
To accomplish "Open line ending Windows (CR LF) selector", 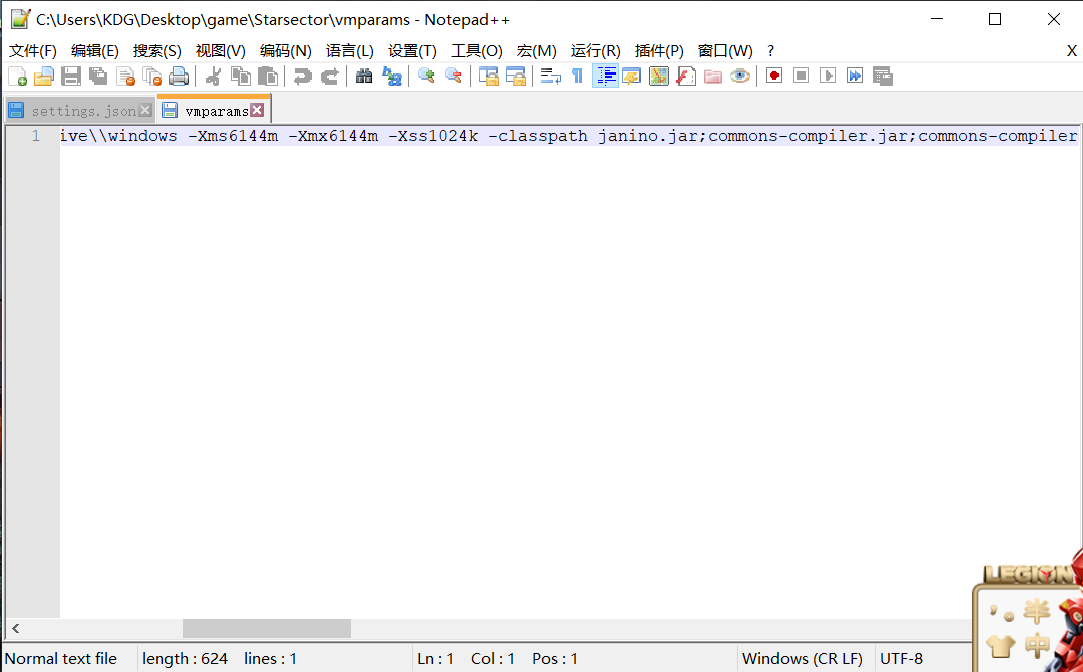I will click(x=802, y=658).
